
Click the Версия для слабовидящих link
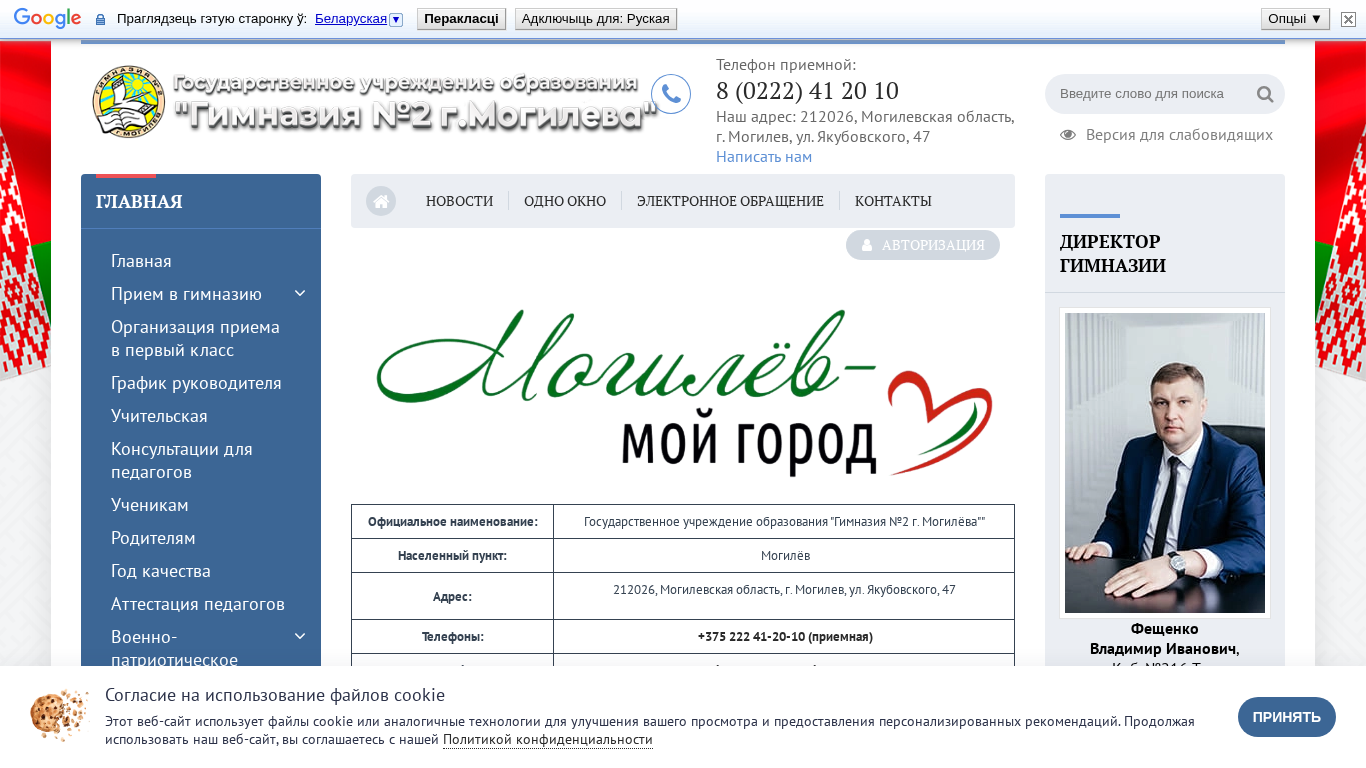(x=1179, y=135)
